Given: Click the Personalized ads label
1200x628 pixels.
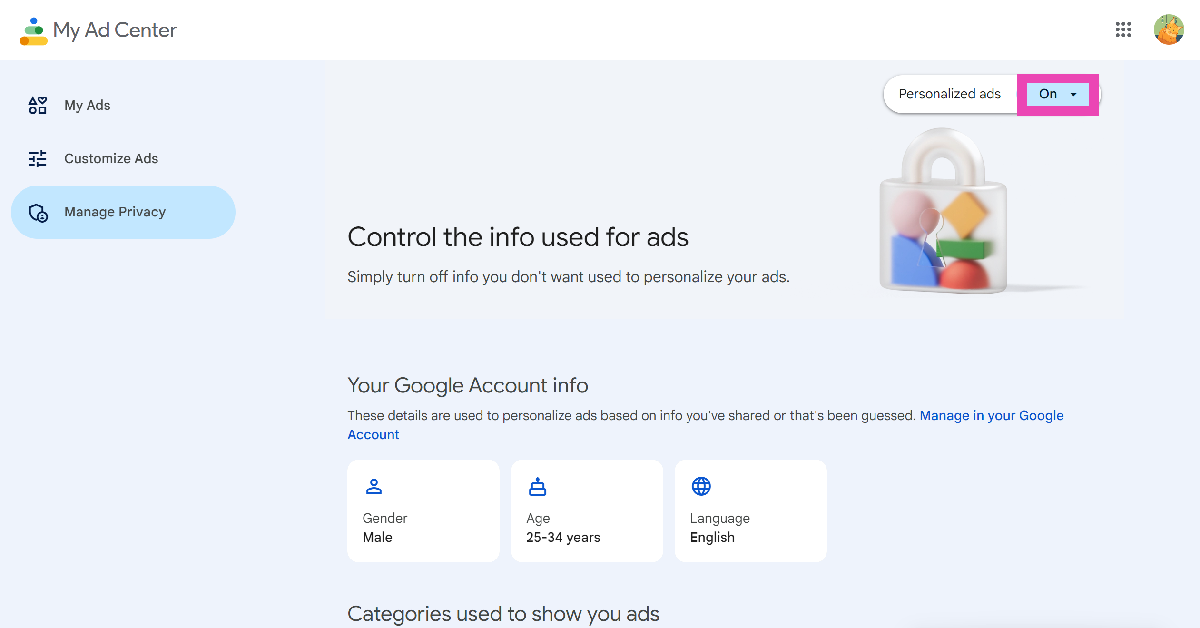Looking at the screenshot, I should tap(949, 94).
